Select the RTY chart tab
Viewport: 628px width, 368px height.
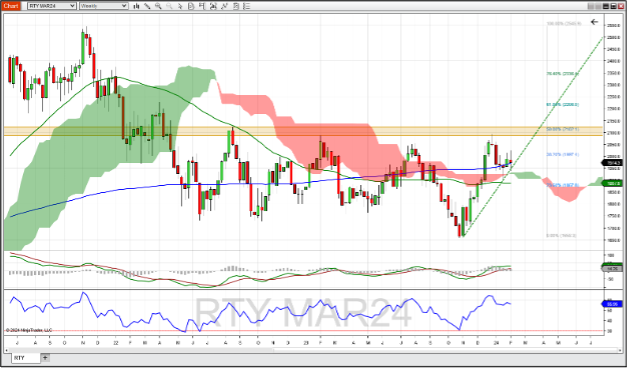(26, 358)
